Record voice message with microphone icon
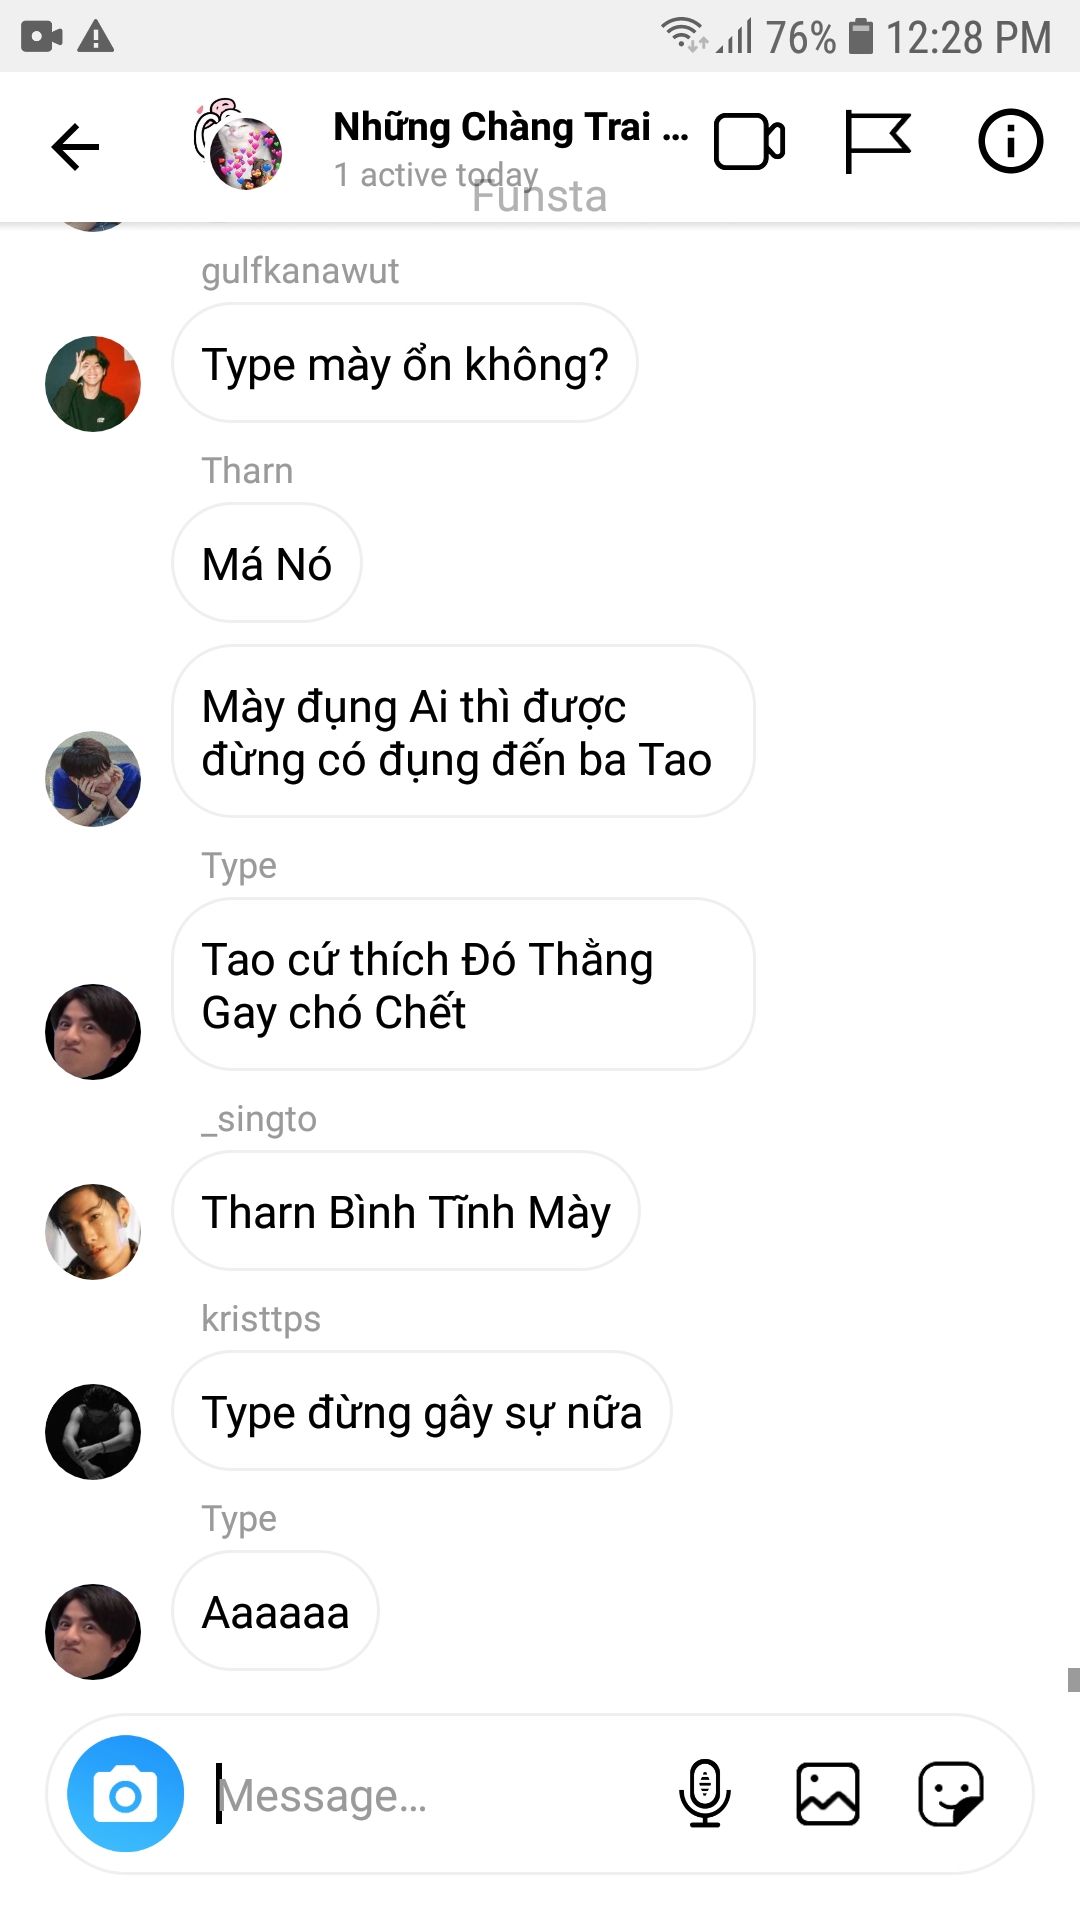This screenshot has width=1080, height=1920. click(705, 1793)
